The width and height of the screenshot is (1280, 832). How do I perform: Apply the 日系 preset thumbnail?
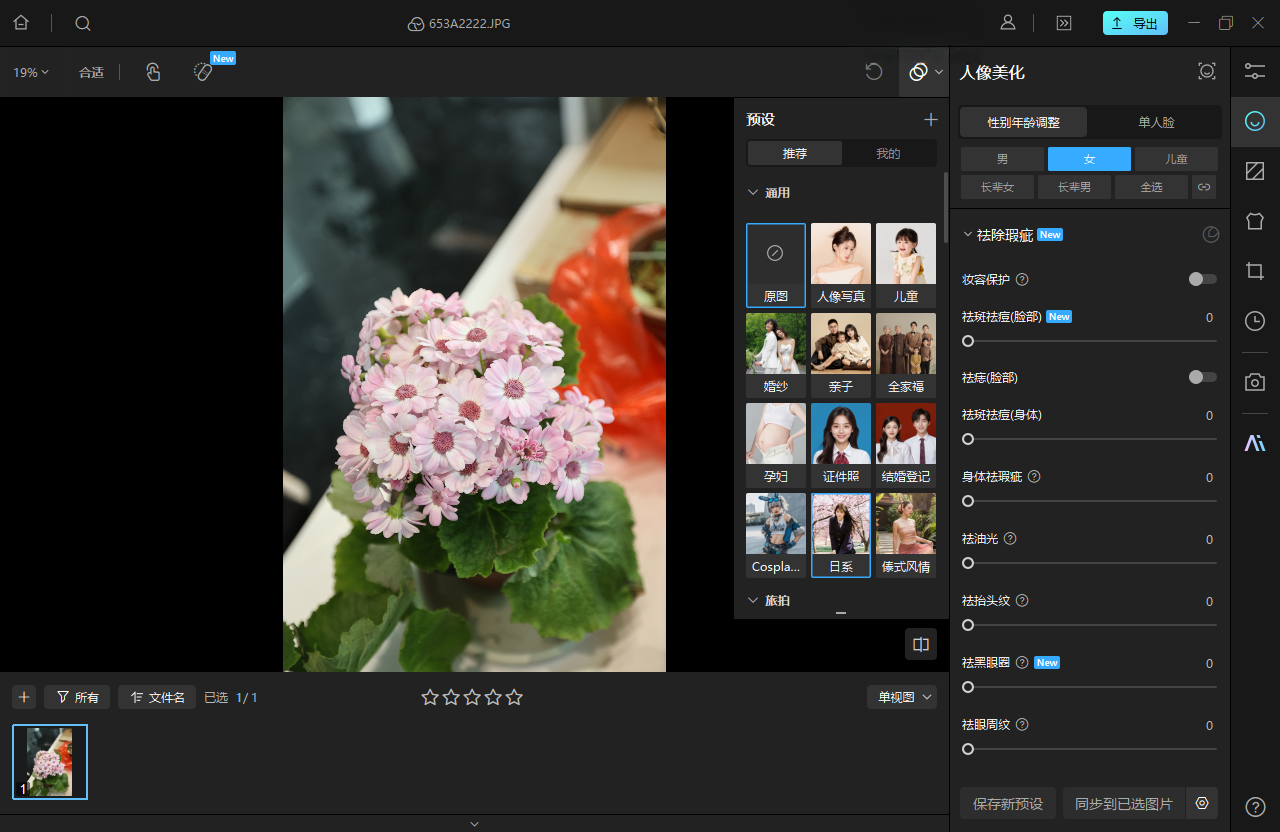(841, 535)
